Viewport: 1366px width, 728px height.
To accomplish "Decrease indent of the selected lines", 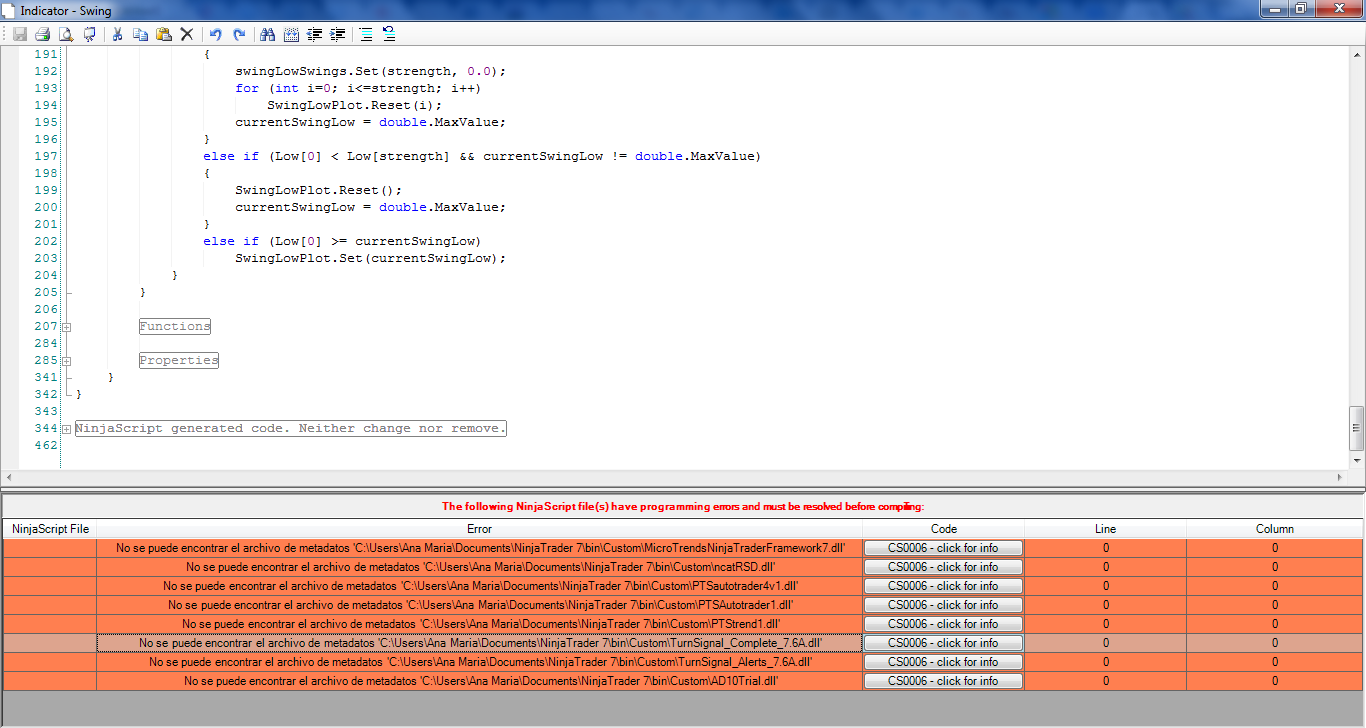I will [314, 34].
